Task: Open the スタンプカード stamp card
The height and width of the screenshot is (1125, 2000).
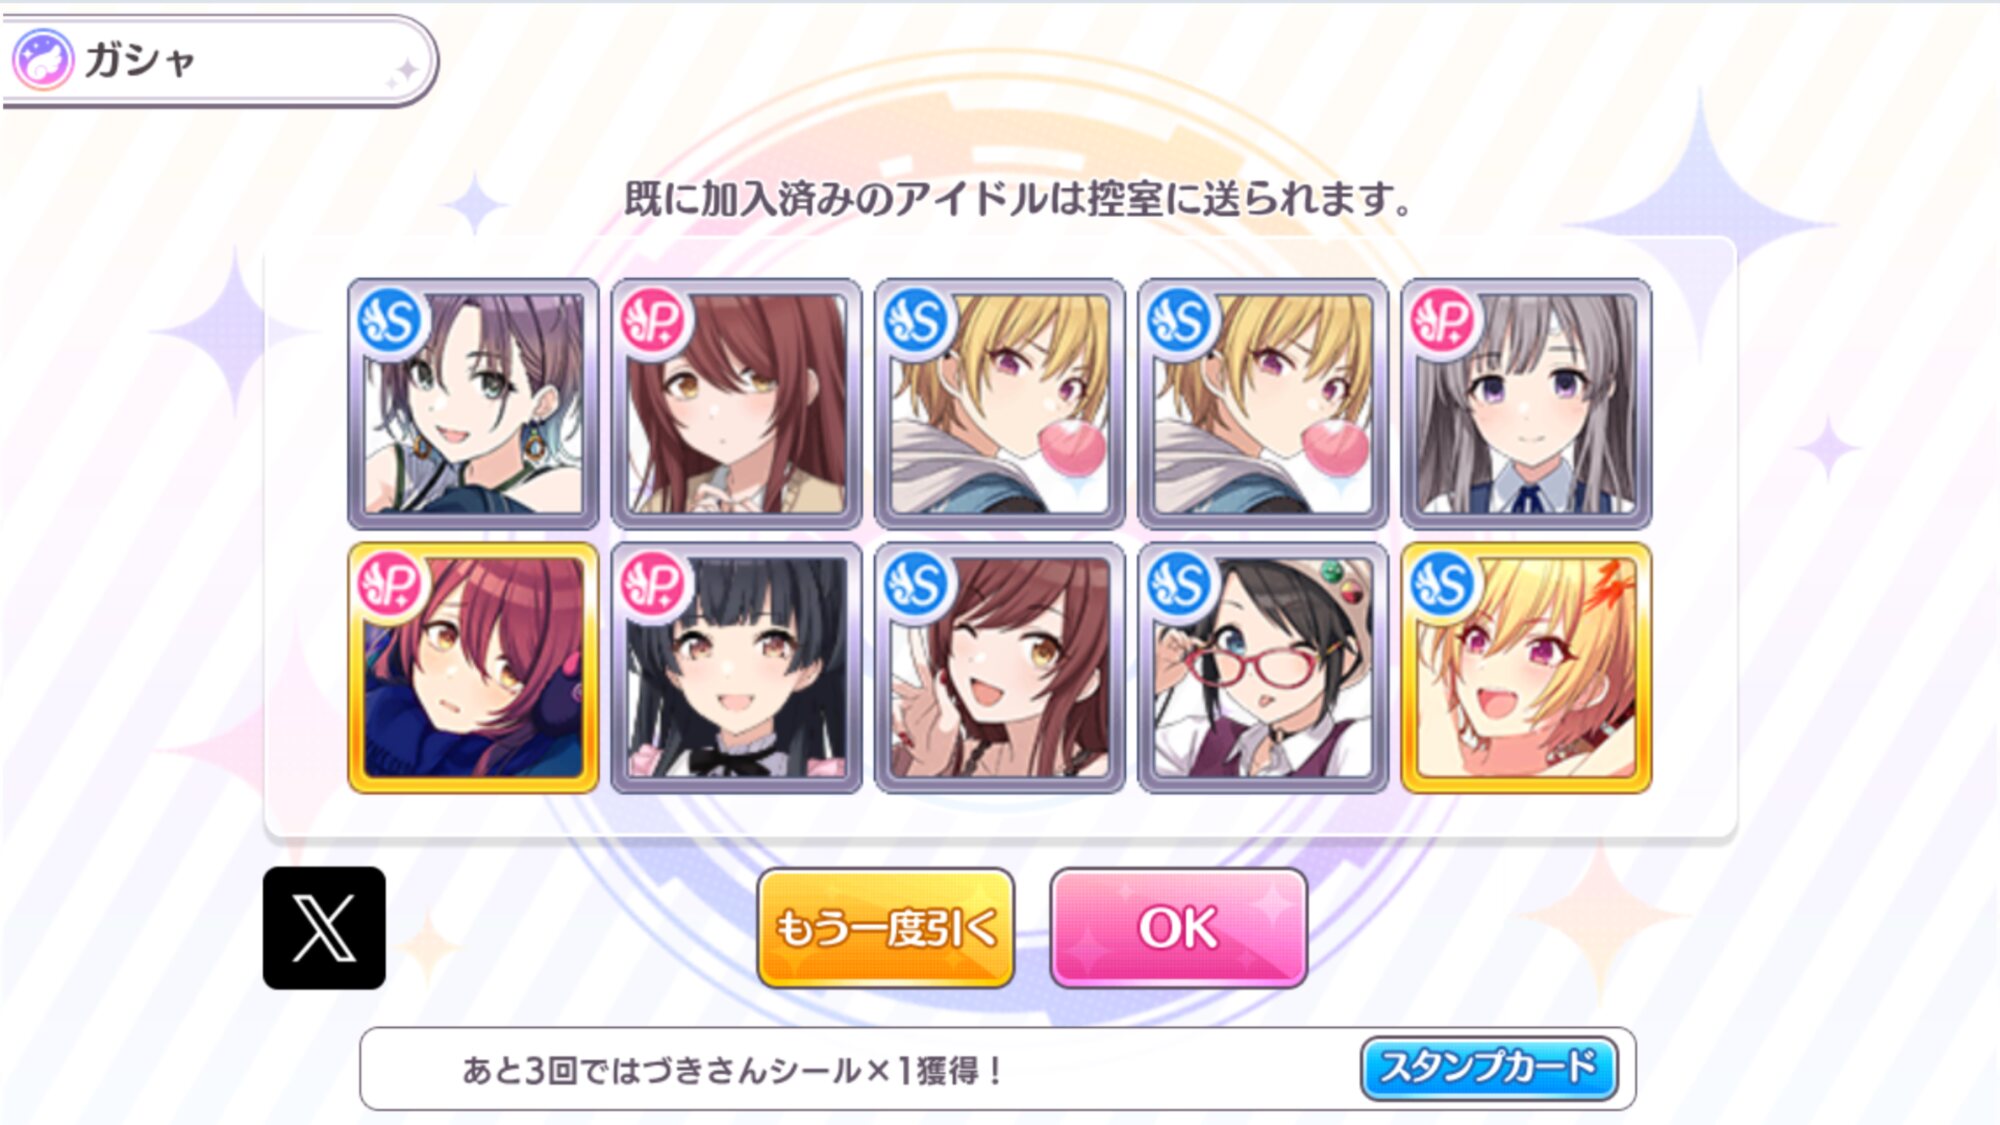Action: [1489, 1068]
